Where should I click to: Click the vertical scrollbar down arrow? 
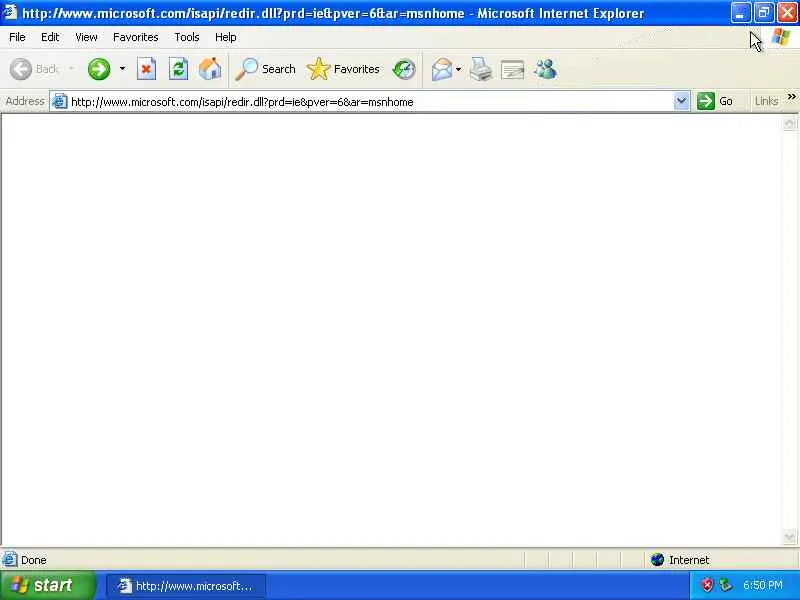789,537
